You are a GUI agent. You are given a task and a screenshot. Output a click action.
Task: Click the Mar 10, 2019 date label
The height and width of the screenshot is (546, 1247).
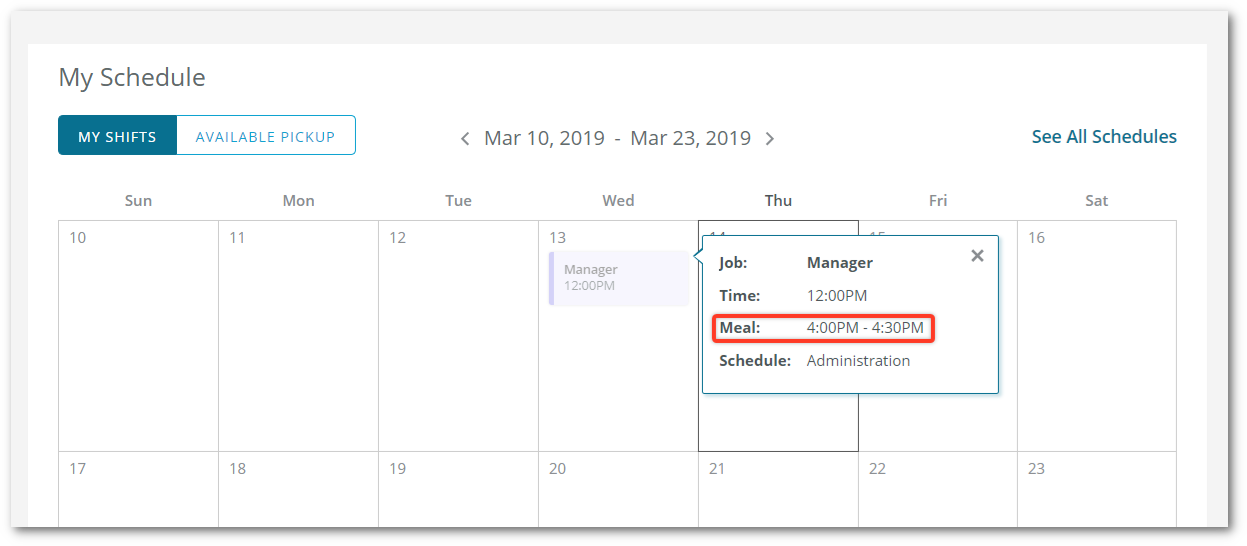click(x=544, y=138)
